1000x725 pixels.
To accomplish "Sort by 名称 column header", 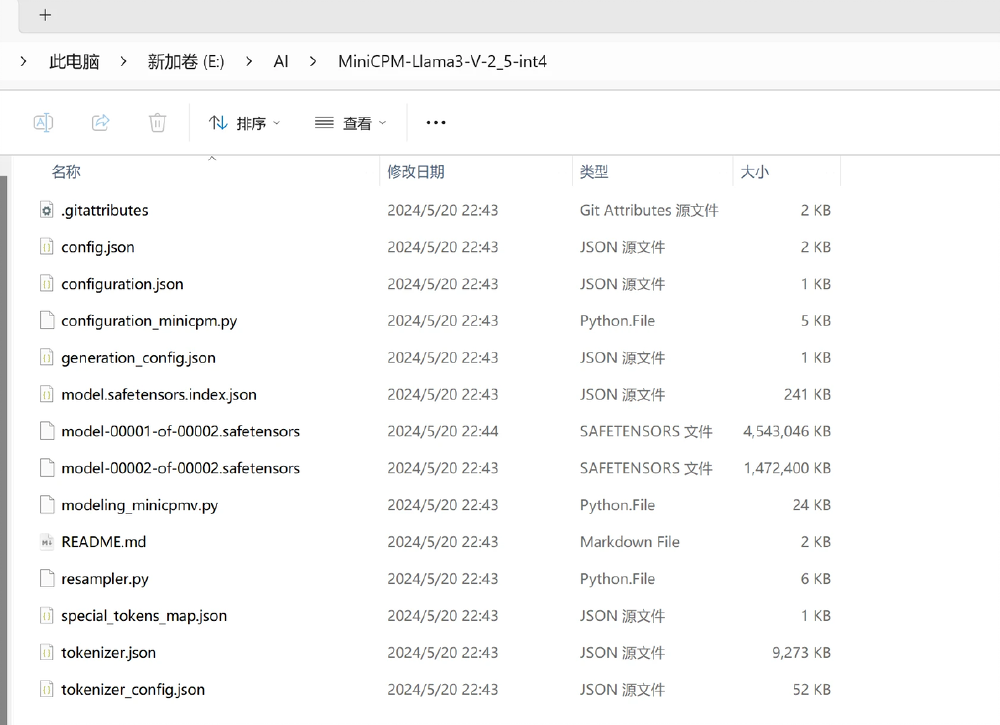I will (x=66, y=172).
